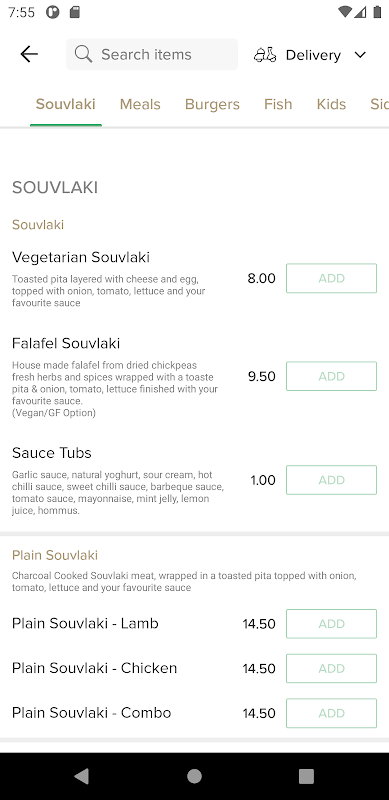Viewport: 389px width, 800px height.
Task: Add Falafel Souvlaki to order
Action: (331, 376)
